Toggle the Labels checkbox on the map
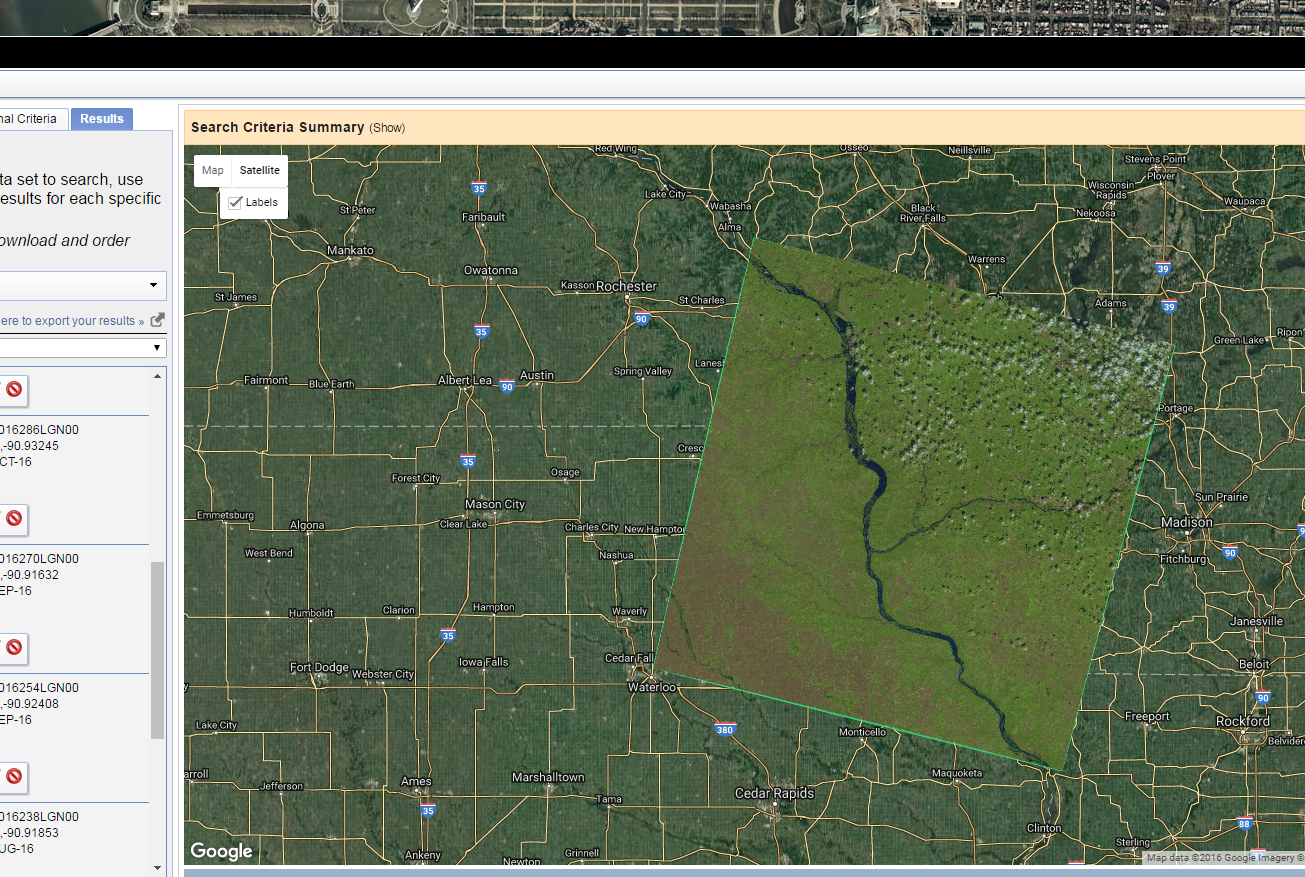Viewport: 1305px width, 877px height. 236,202
